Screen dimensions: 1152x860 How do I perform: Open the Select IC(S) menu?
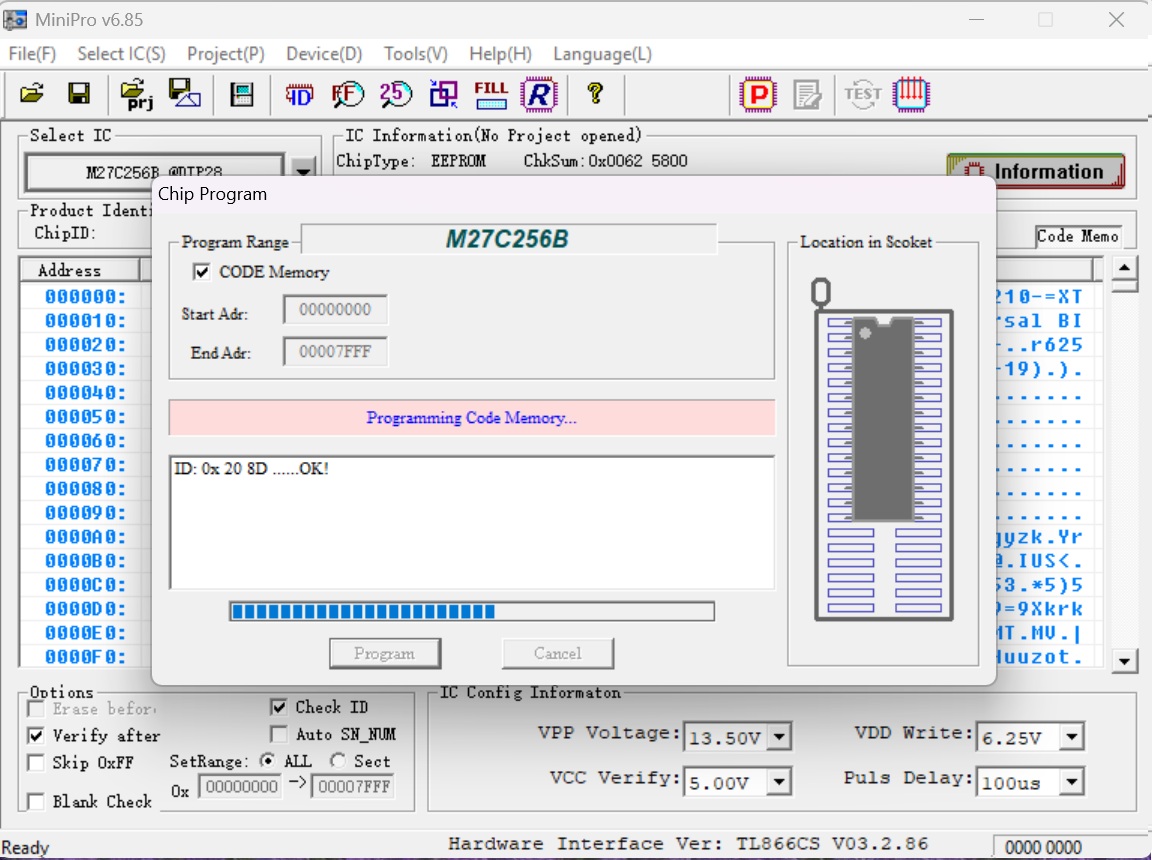pos(121,54)
